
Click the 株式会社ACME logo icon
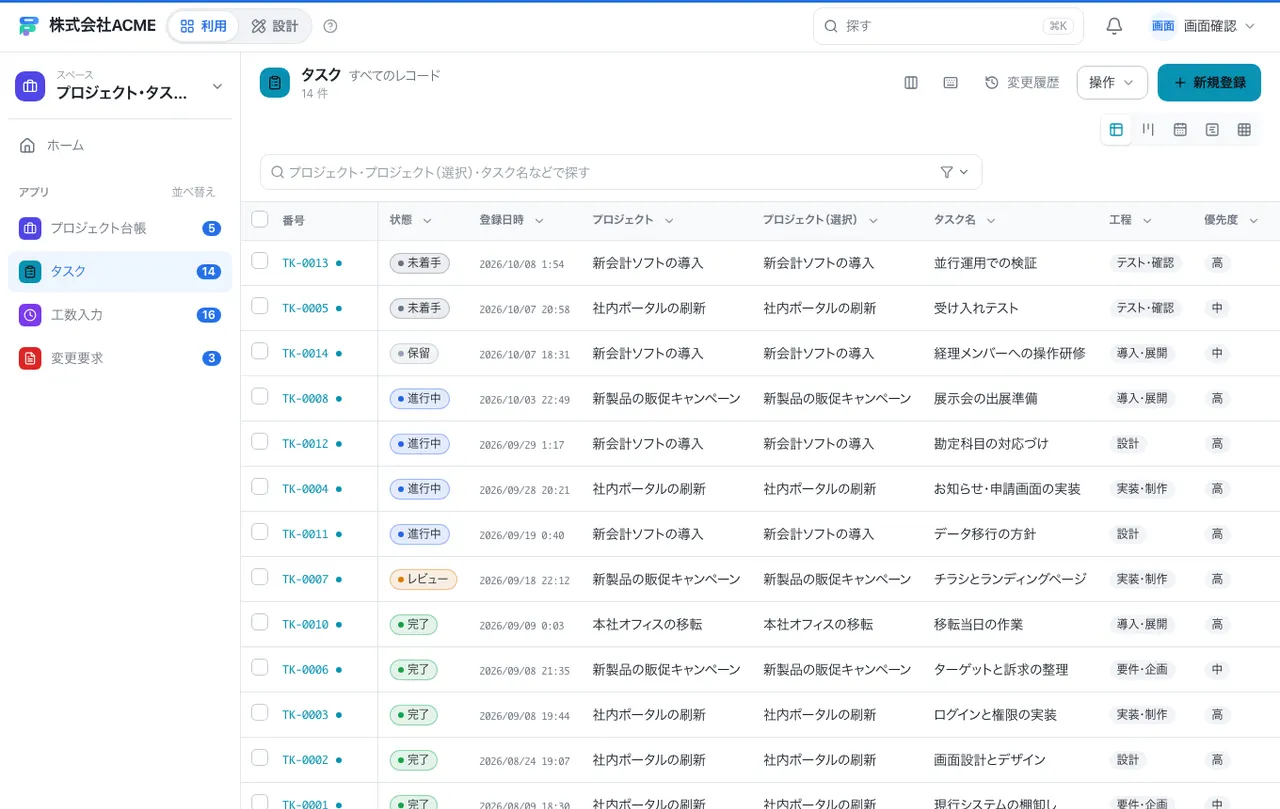tap(28, 26)
